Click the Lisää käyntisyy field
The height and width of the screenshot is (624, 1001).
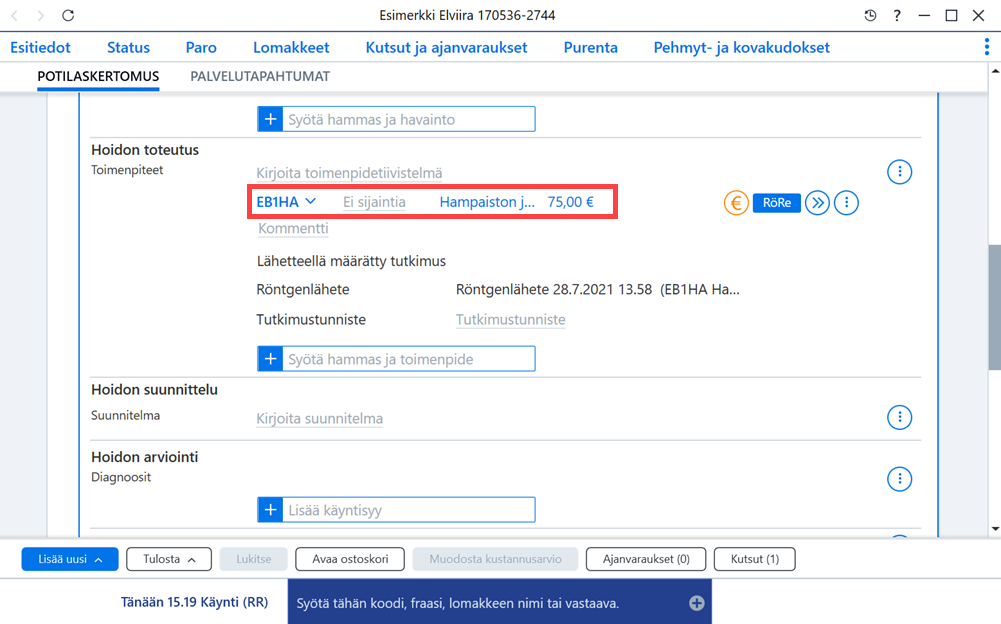[x=409, y=510]
